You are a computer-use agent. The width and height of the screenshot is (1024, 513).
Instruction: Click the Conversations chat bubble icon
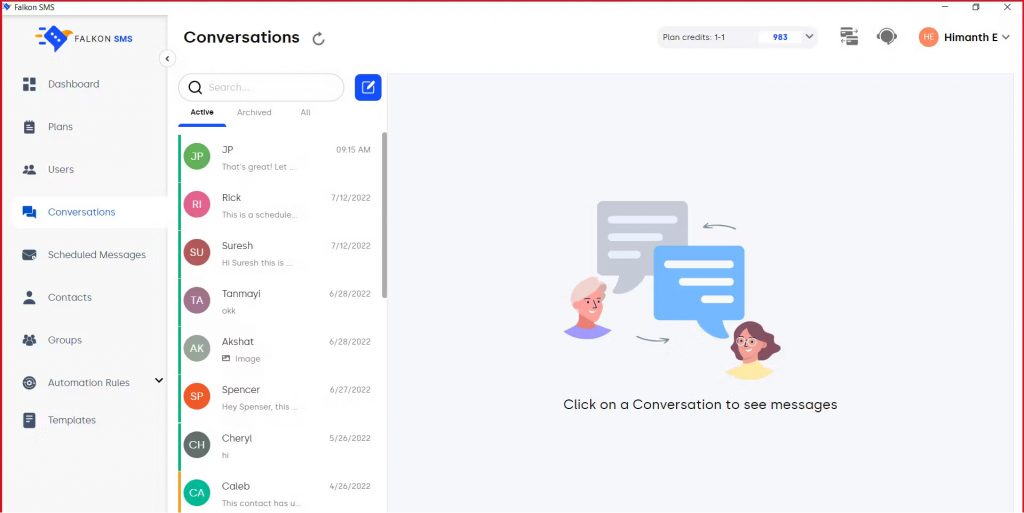click(29, 212)
